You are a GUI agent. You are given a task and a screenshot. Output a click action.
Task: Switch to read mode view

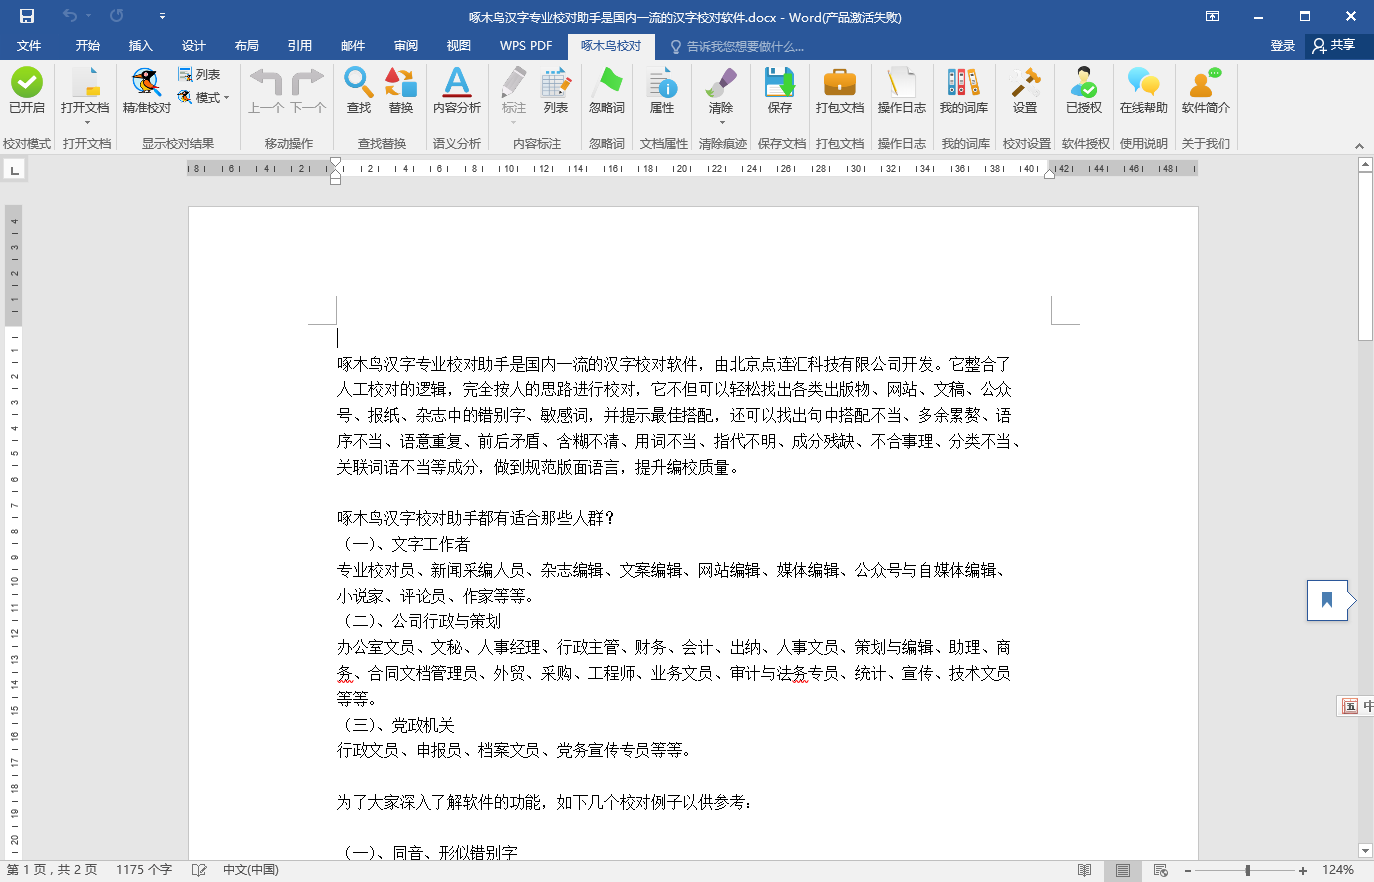click(1085, 871)
